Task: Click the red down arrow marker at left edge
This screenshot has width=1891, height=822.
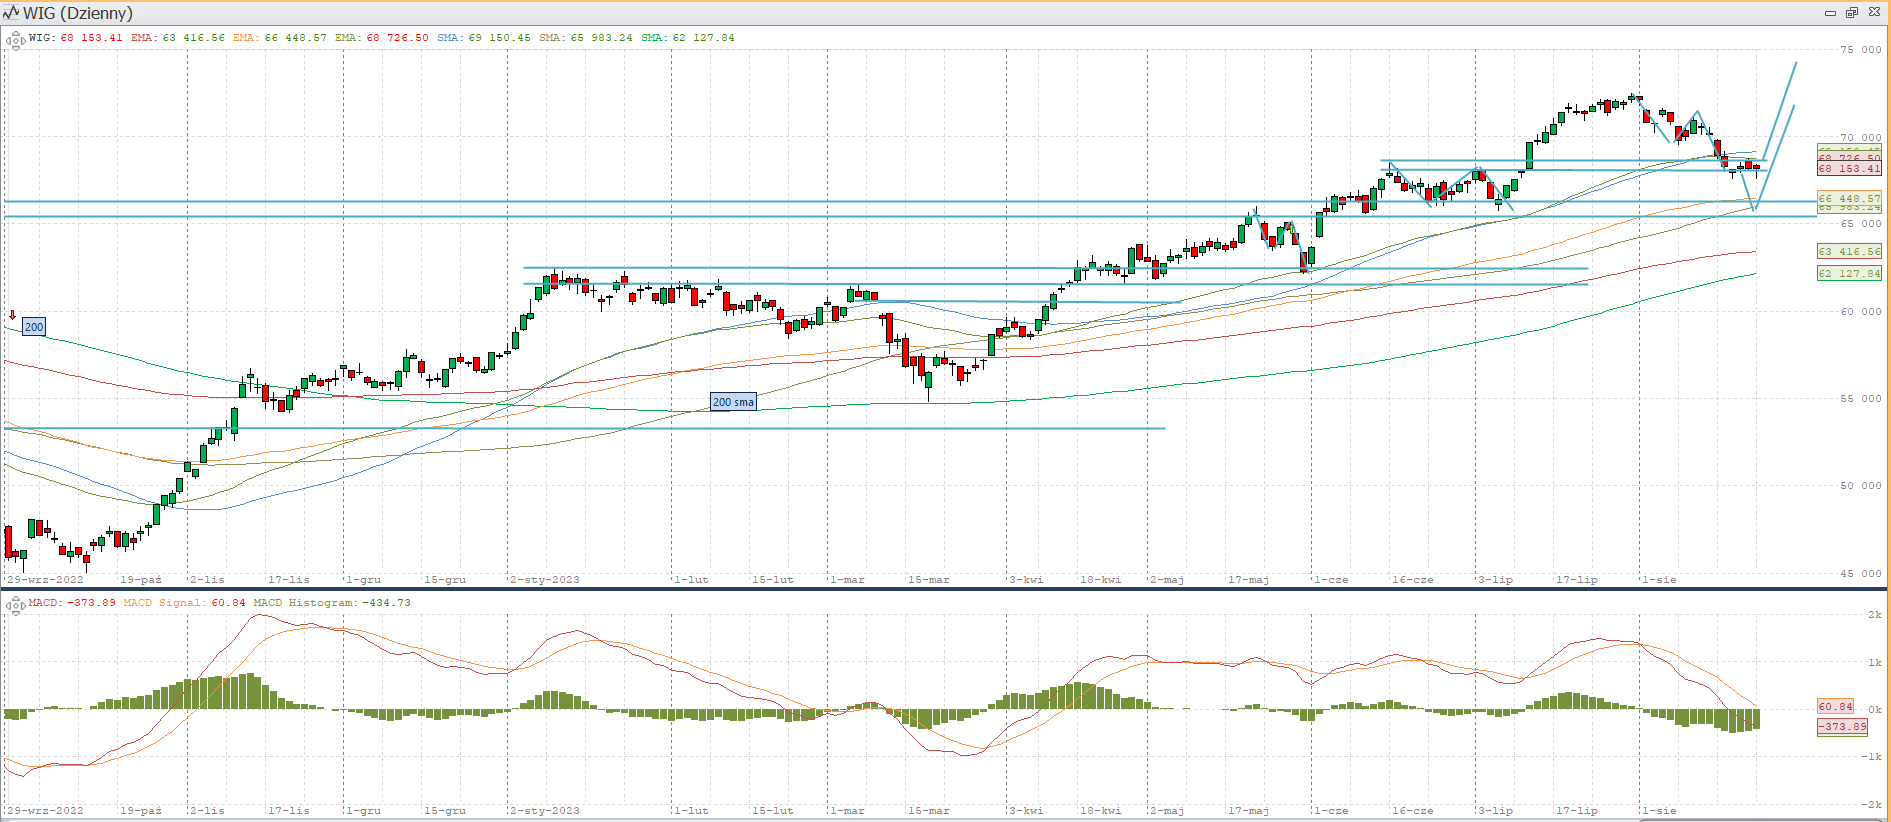Action: [12, 315]
